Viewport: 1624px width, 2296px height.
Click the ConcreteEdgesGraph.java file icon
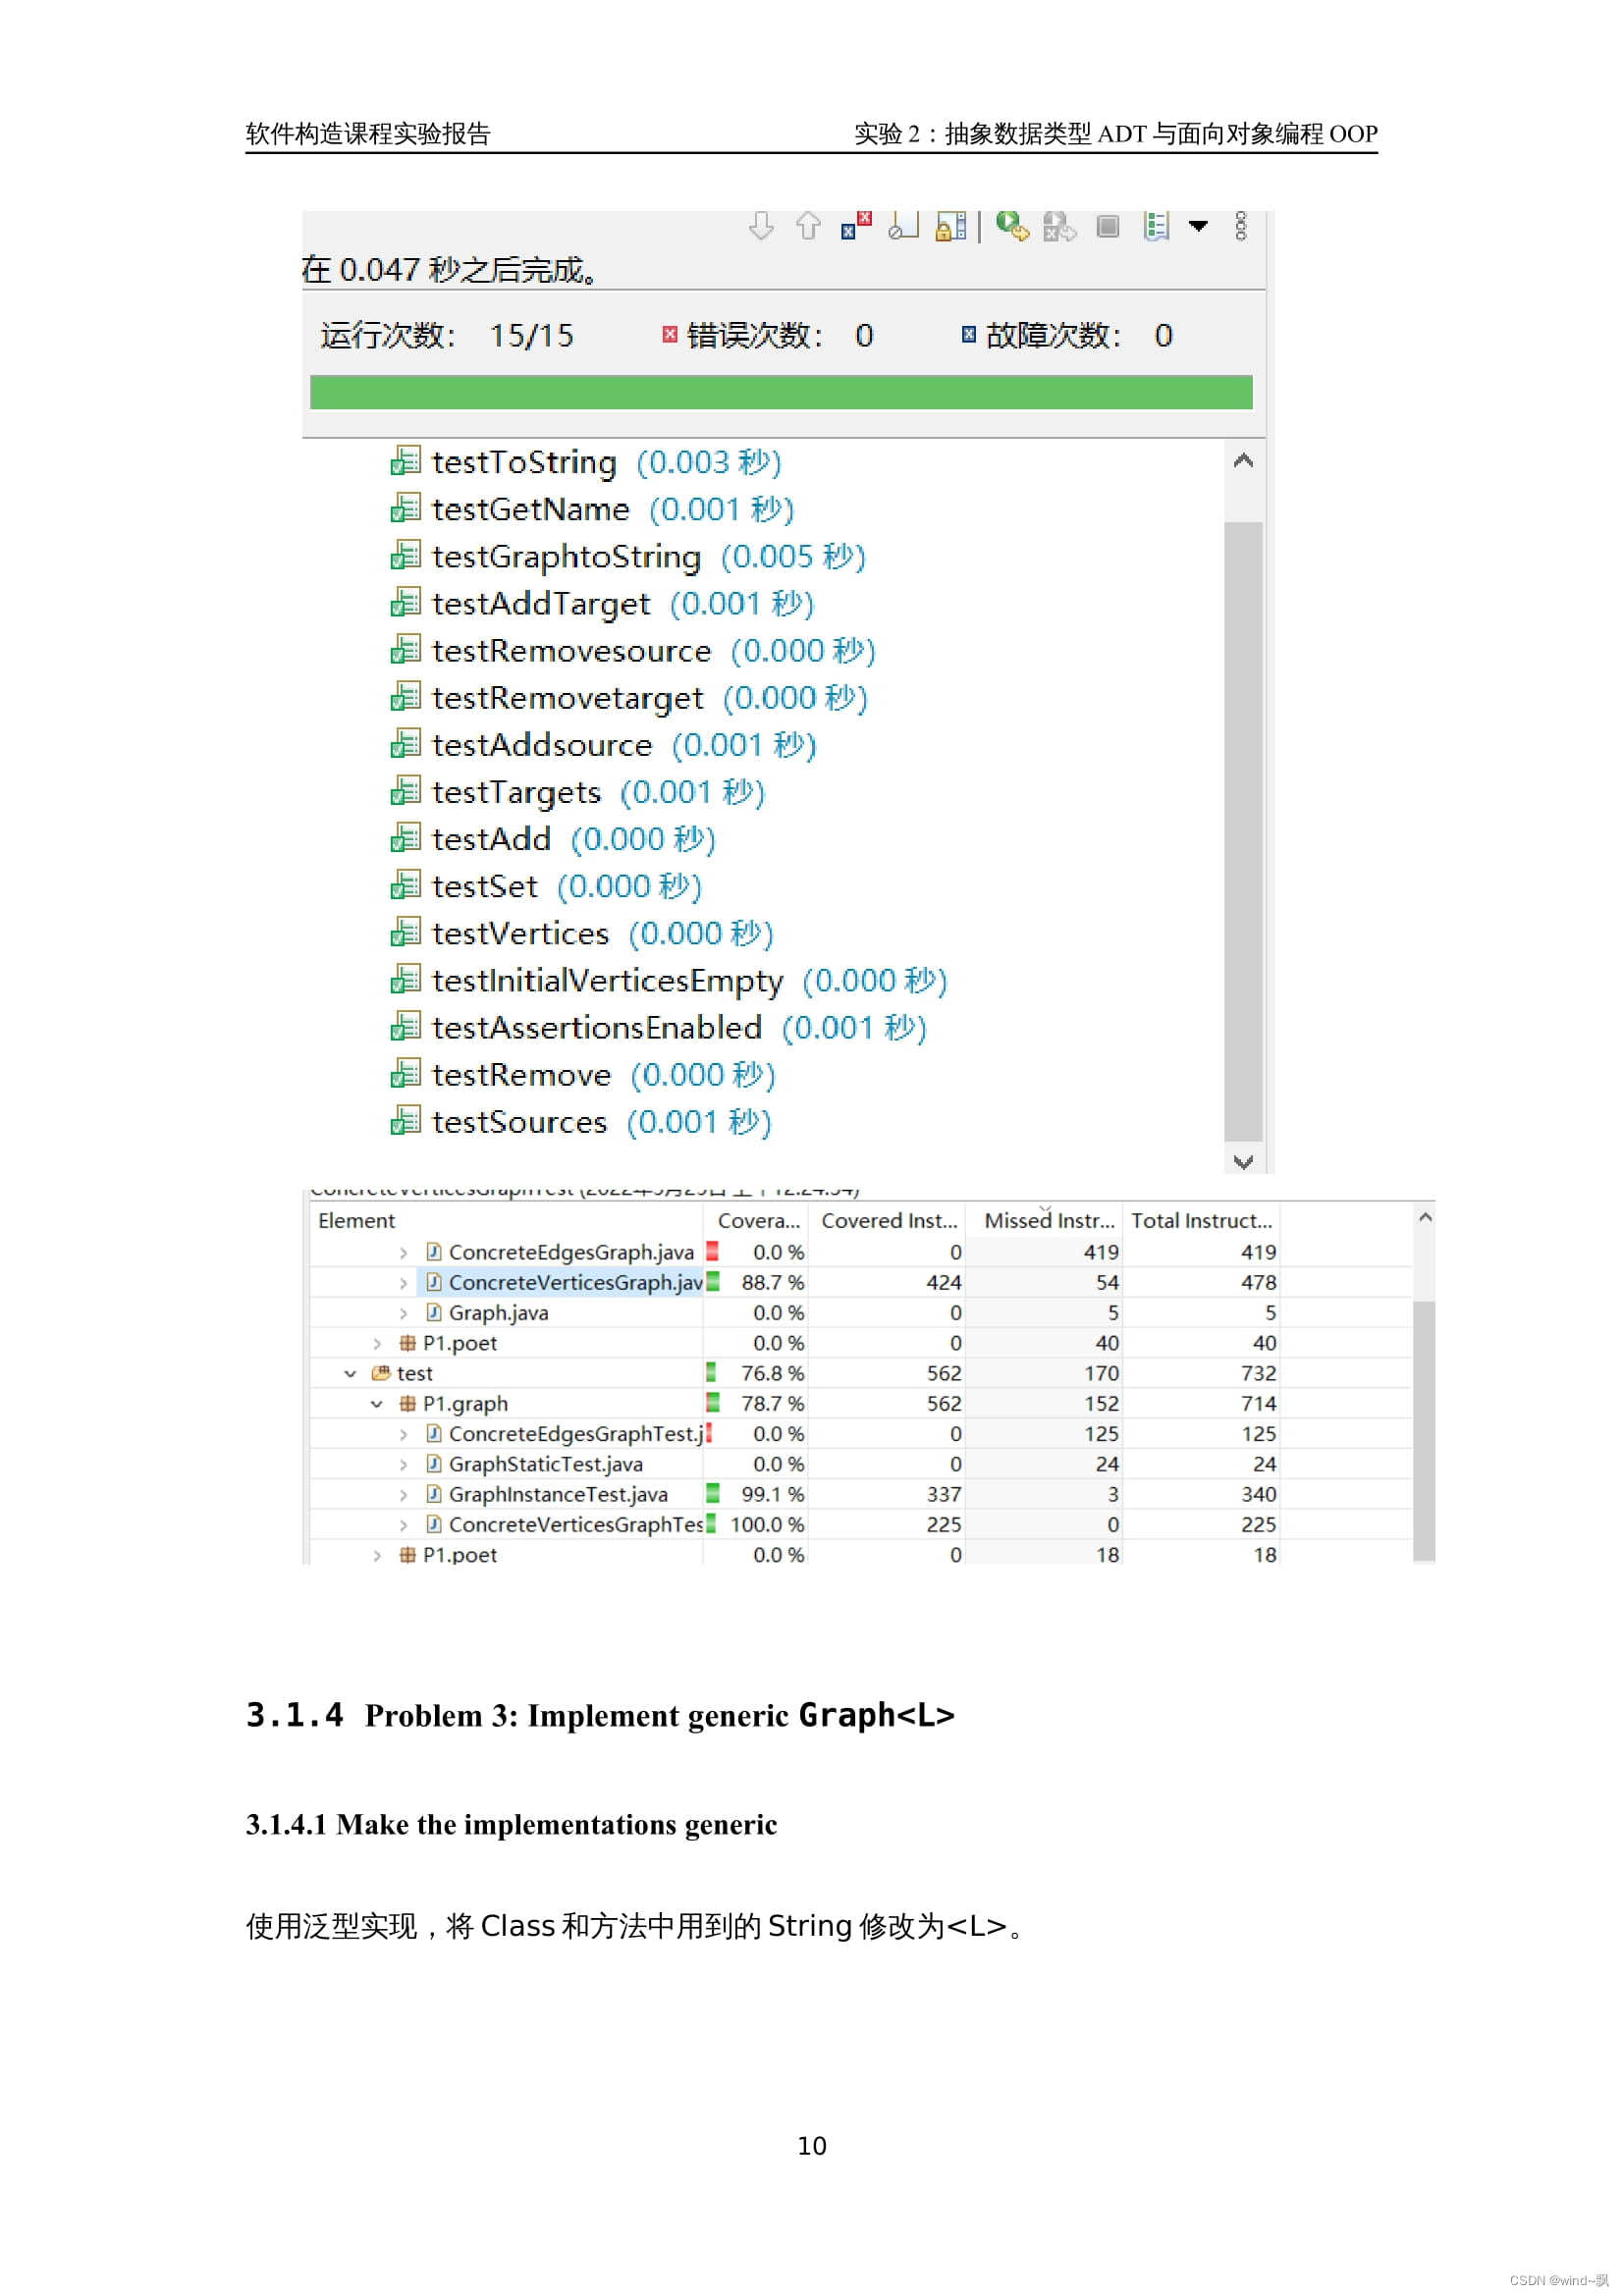[x=434, y=1252]
